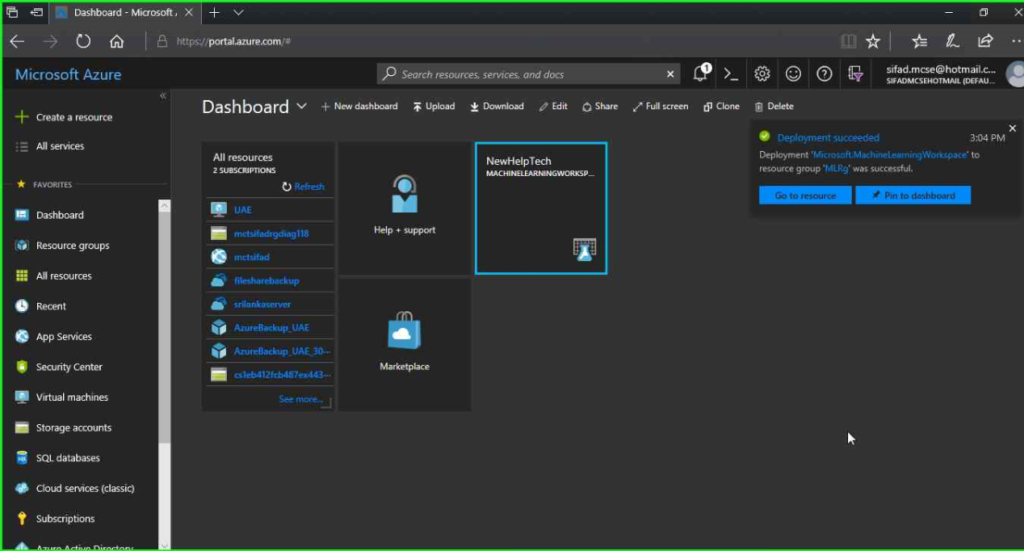This screenshot has height=551, width=1024.
Task: Open the browser Share icon
Action: (985, 41)
